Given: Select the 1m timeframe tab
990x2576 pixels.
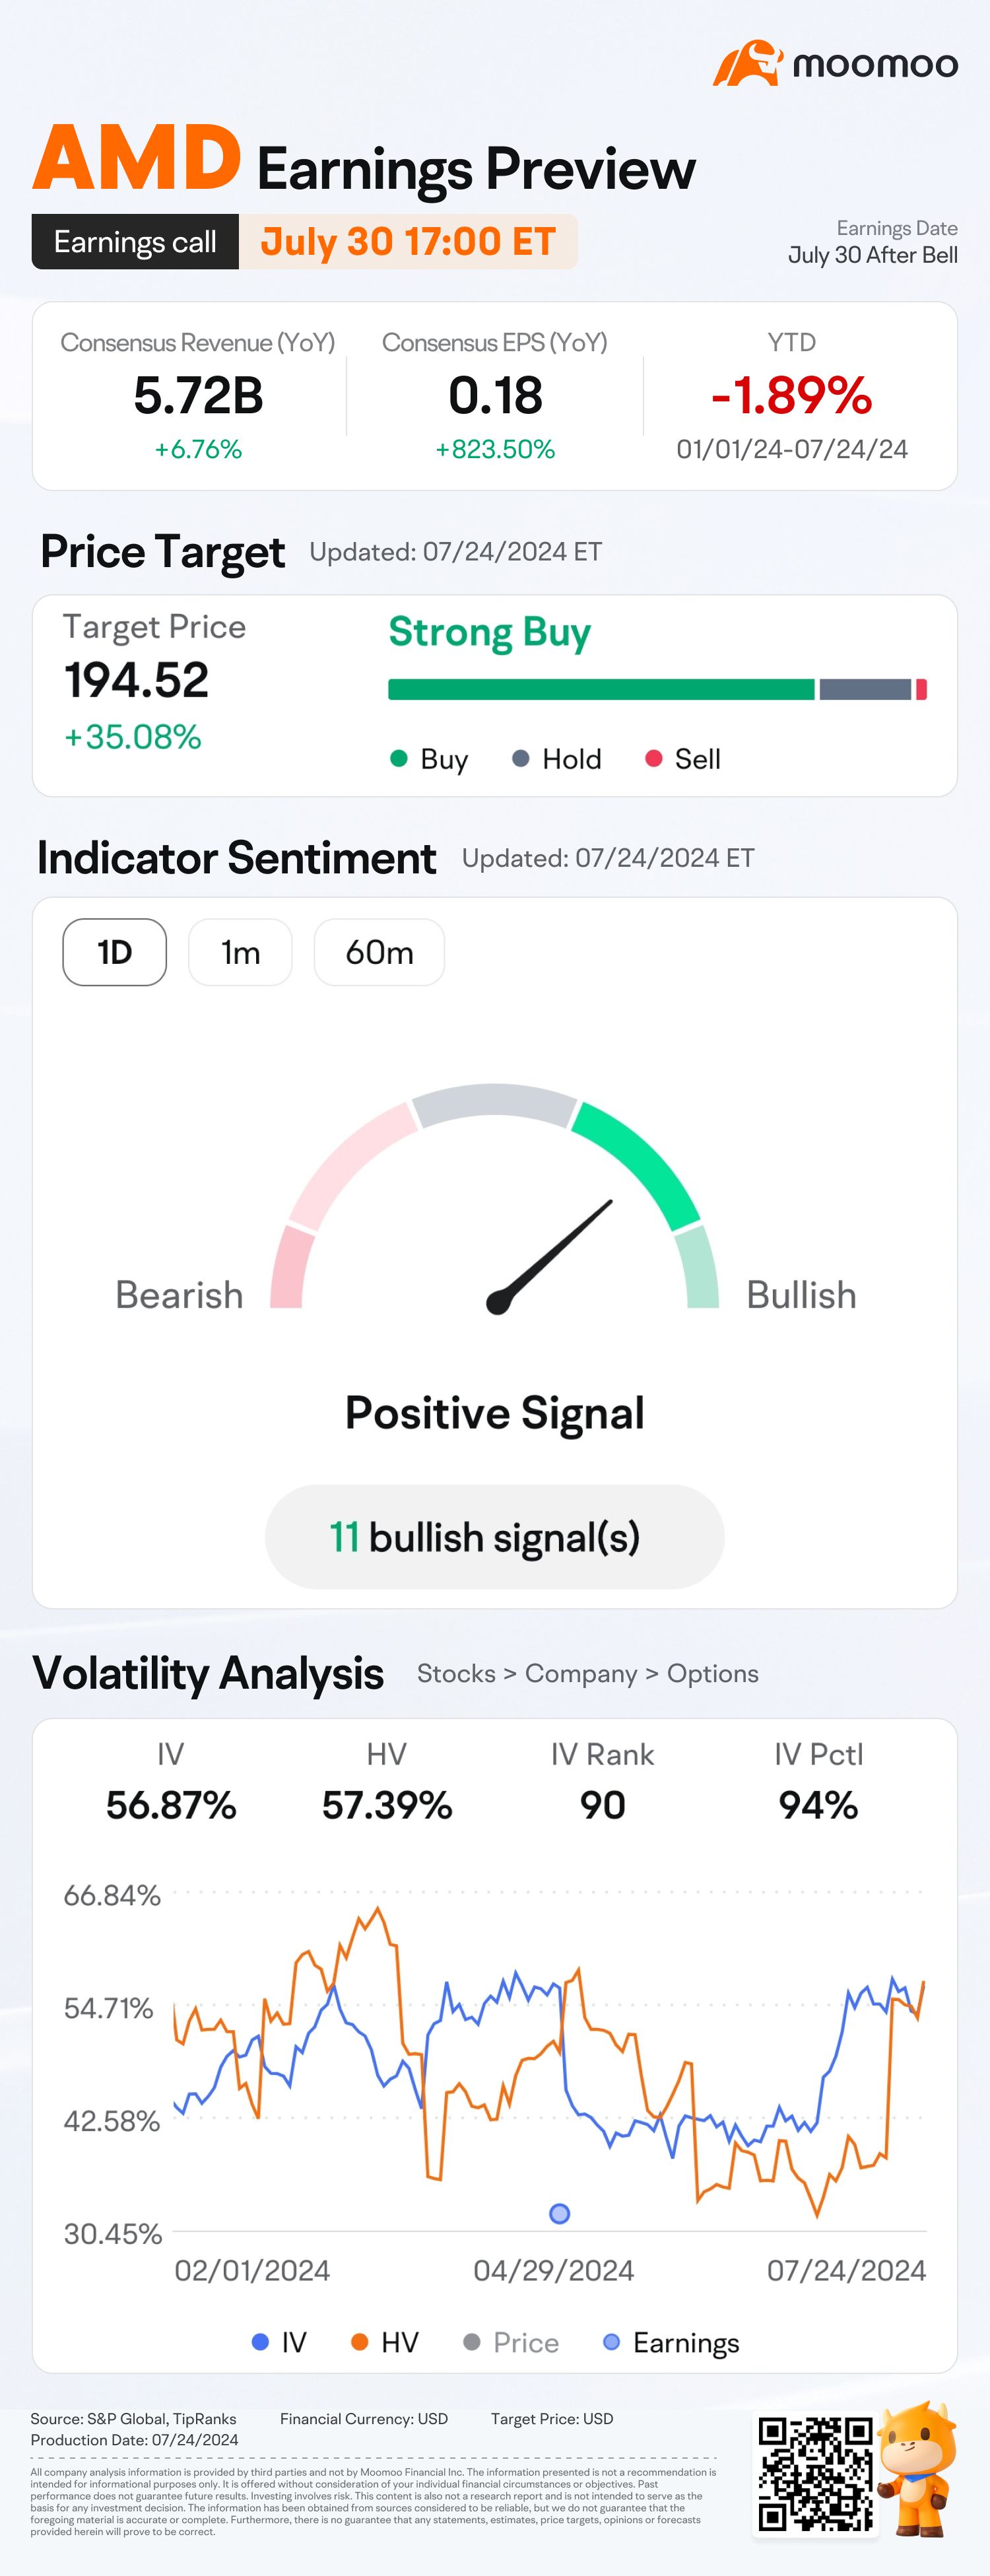Looking at the screenshot, I should [240, 952].
